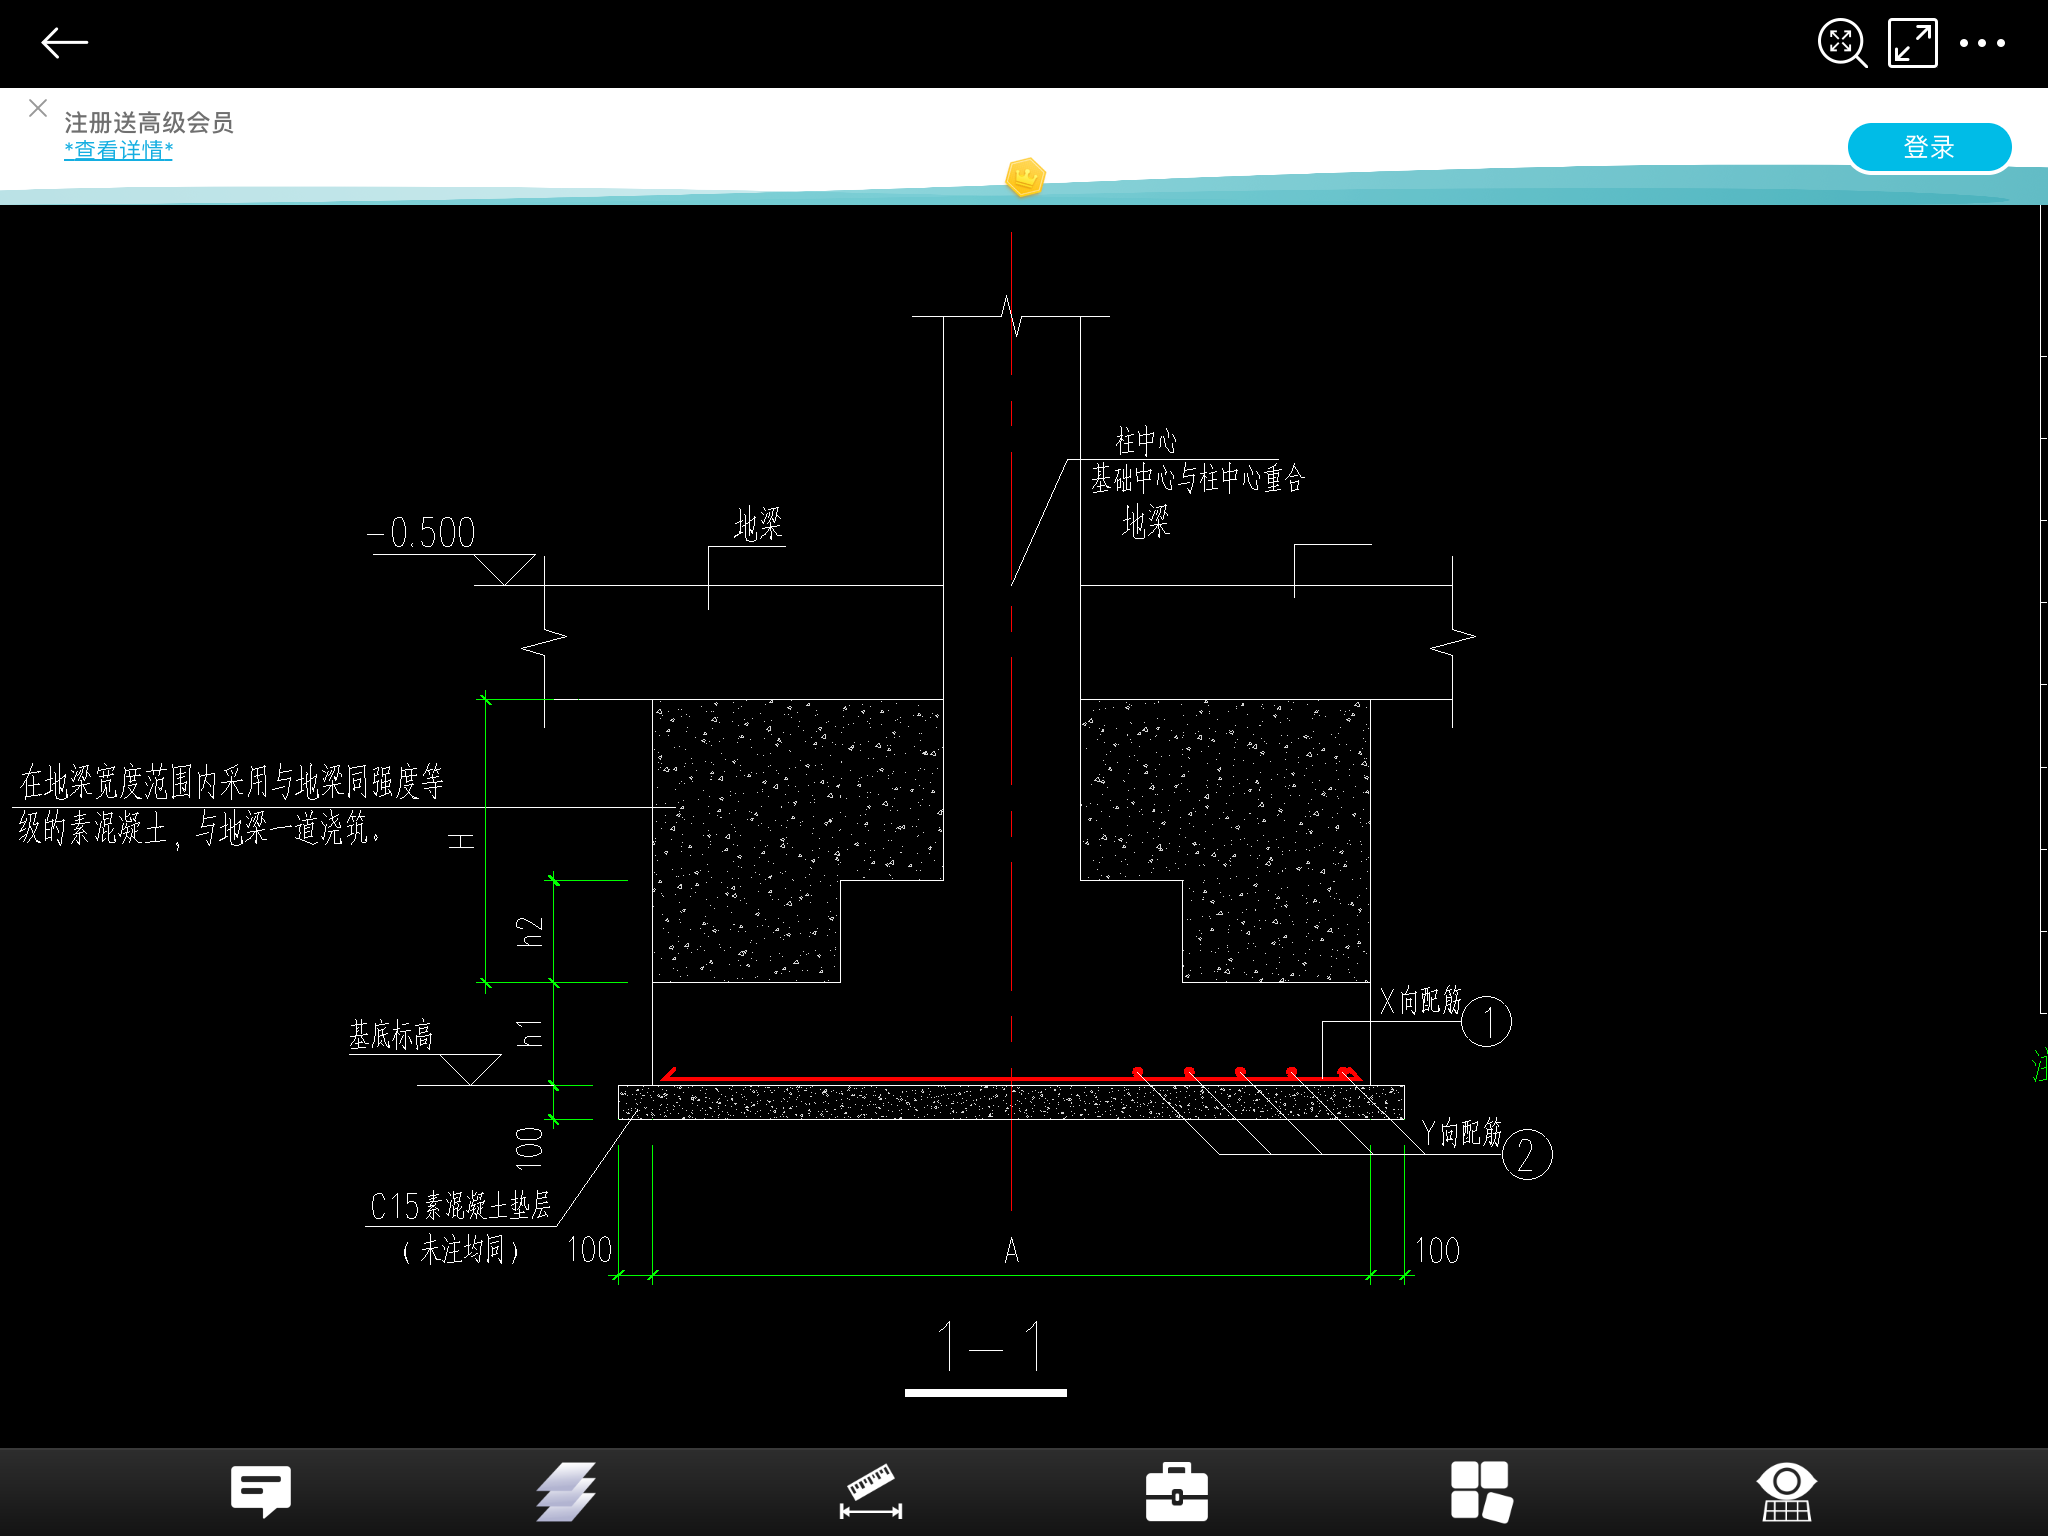The height and width of the screenshot is (1536, 2048).
Task: Toggle the eye view mode icon
Action: click(1787, 1492)
